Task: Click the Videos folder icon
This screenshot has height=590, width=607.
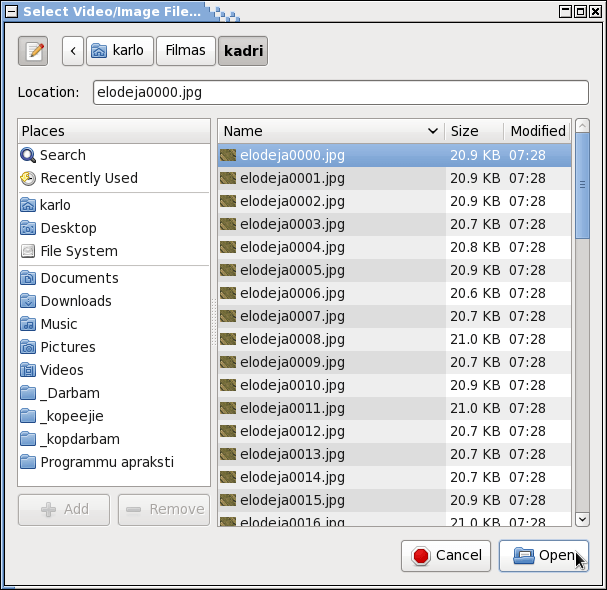Action: (28, 370)
